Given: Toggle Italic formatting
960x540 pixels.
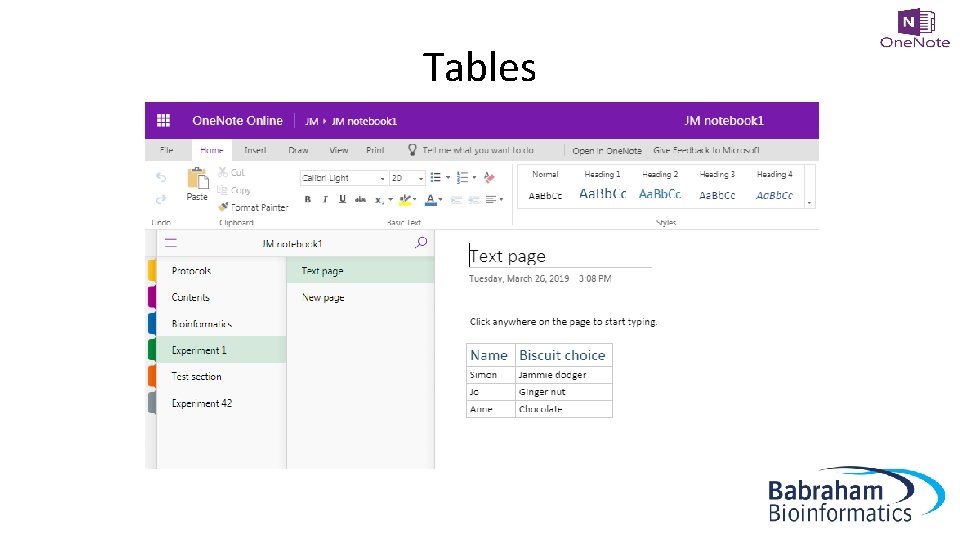Looking at the screenshot, I should pyautogui.click(x=325, y=199).
